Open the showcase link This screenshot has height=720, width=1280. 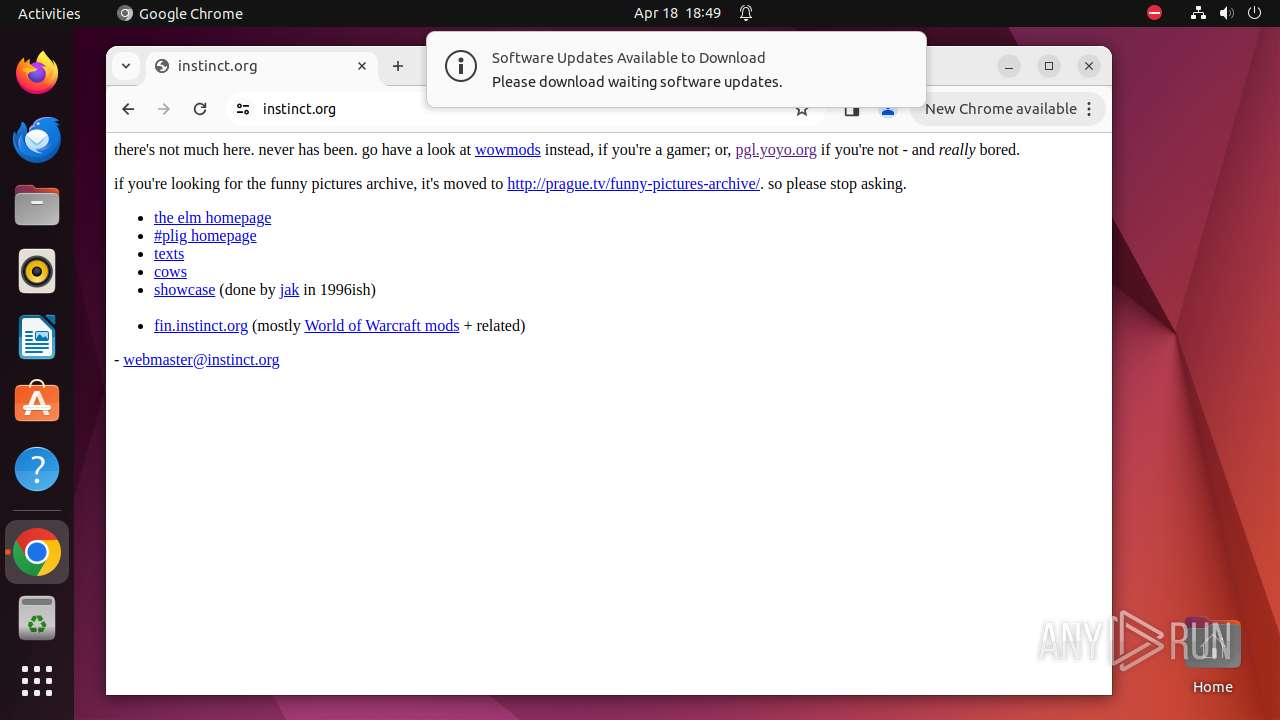click(184, 290)
